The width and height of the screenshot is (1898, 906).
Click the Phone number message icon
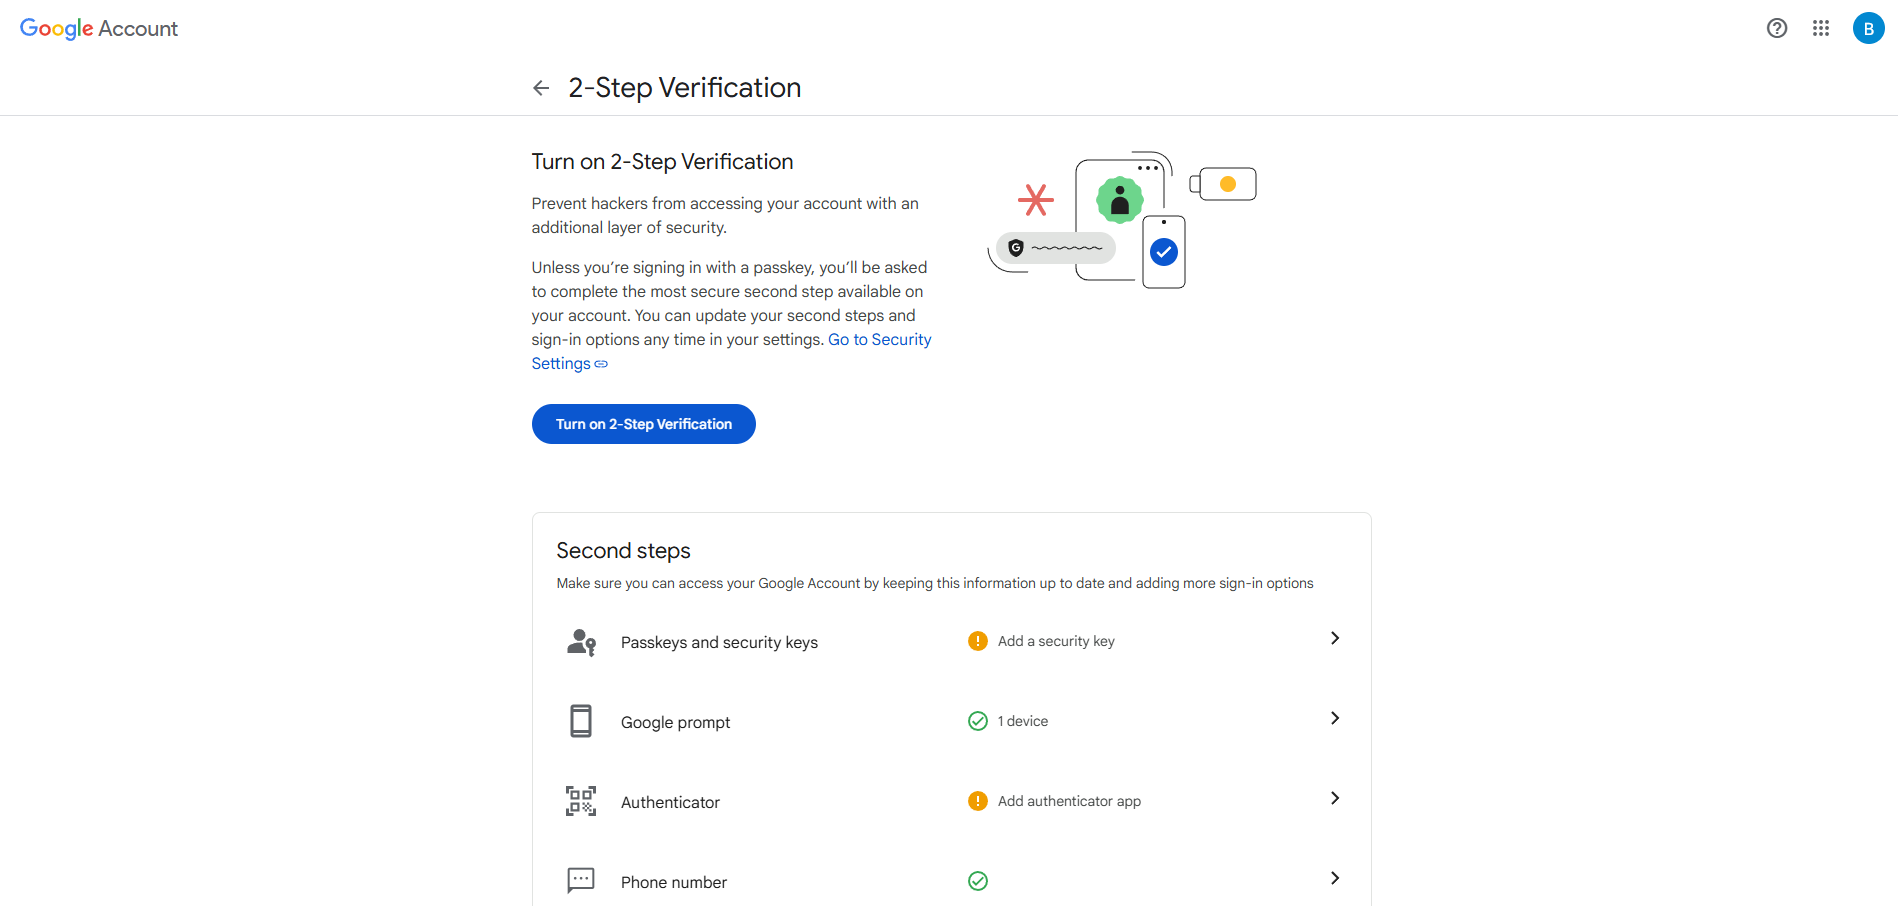coord(581,880)
